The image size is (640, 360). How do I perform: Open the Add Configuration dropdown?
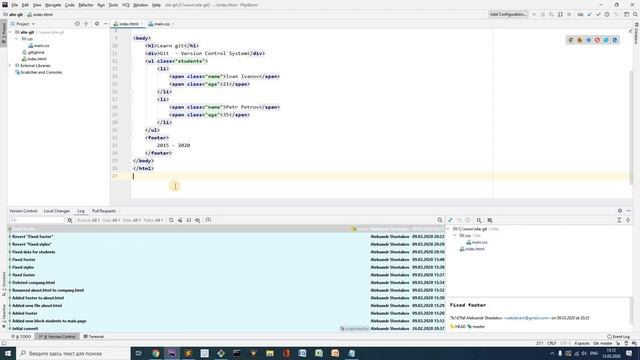click(508, 14)
